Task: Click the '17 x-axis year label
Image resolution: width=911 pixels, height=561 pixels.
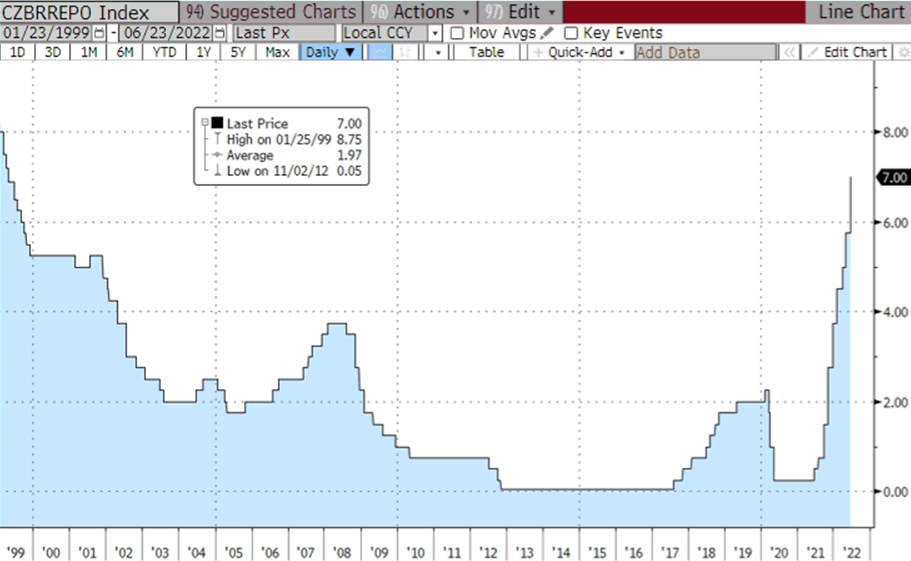Action: pyautogui.click(x=670, y=552)
